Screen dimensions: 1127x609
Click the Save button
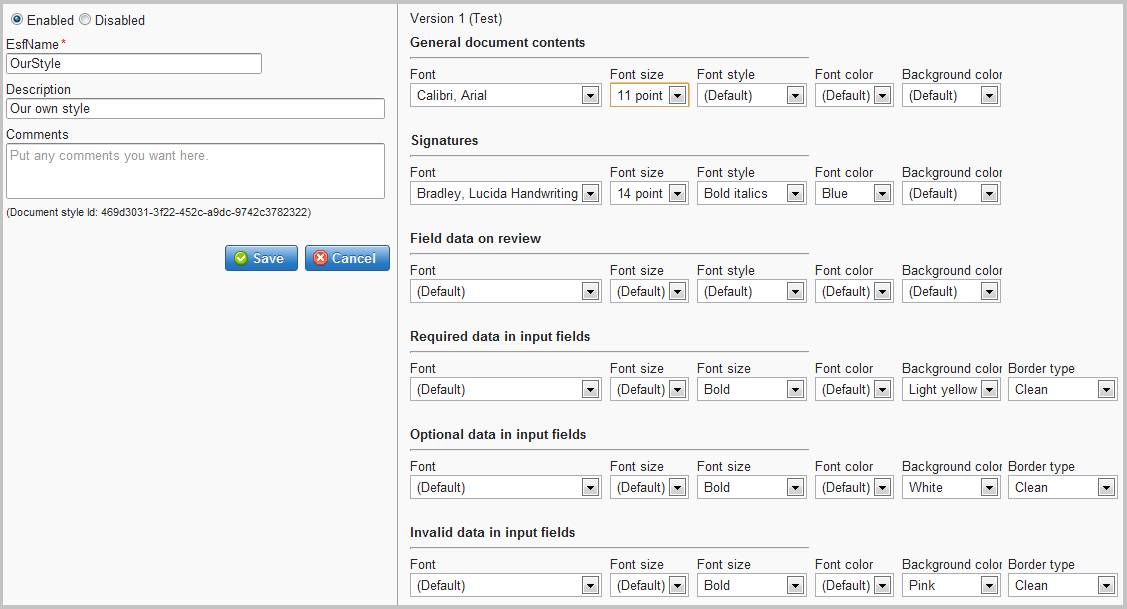[261, 258]
